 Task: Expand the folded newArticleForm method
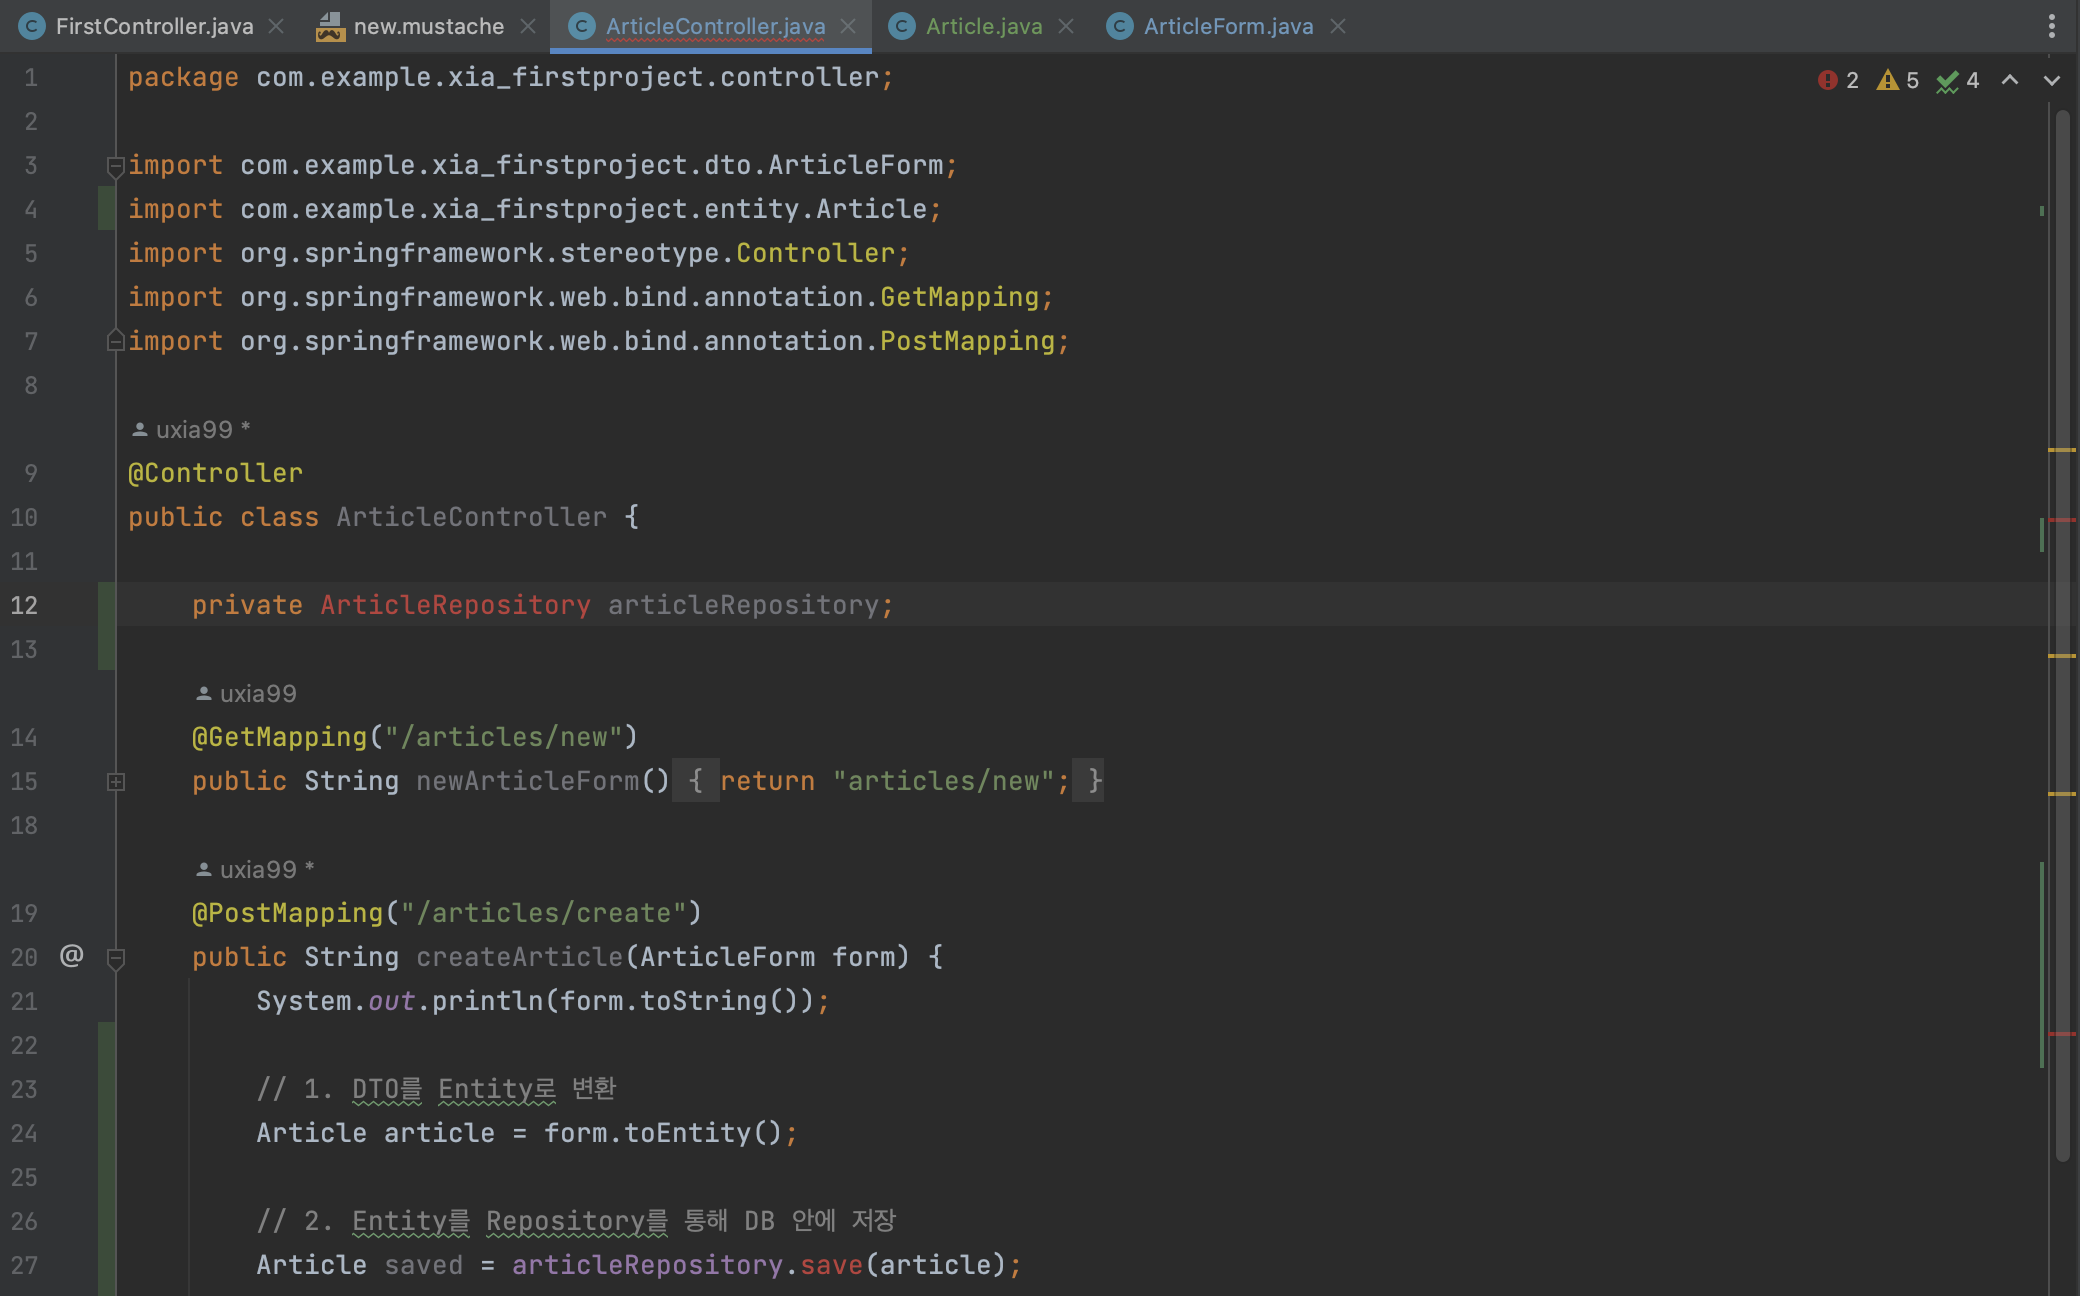point(115,782)
